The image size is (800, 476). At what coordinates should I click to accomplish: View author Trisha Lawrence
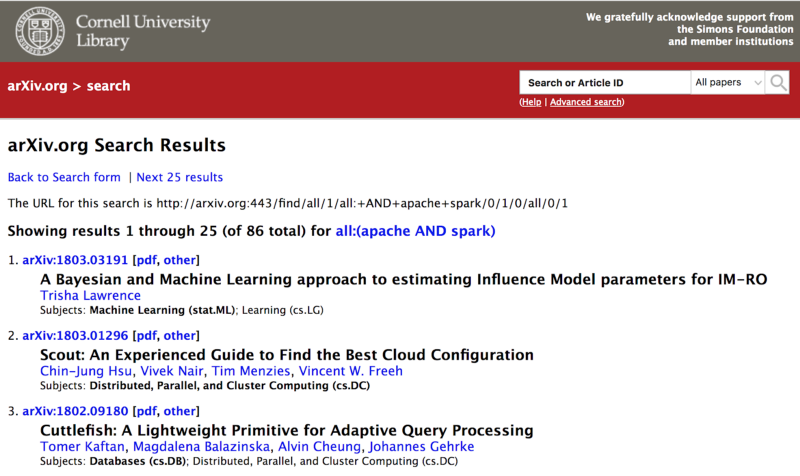(x=90, y=295)
